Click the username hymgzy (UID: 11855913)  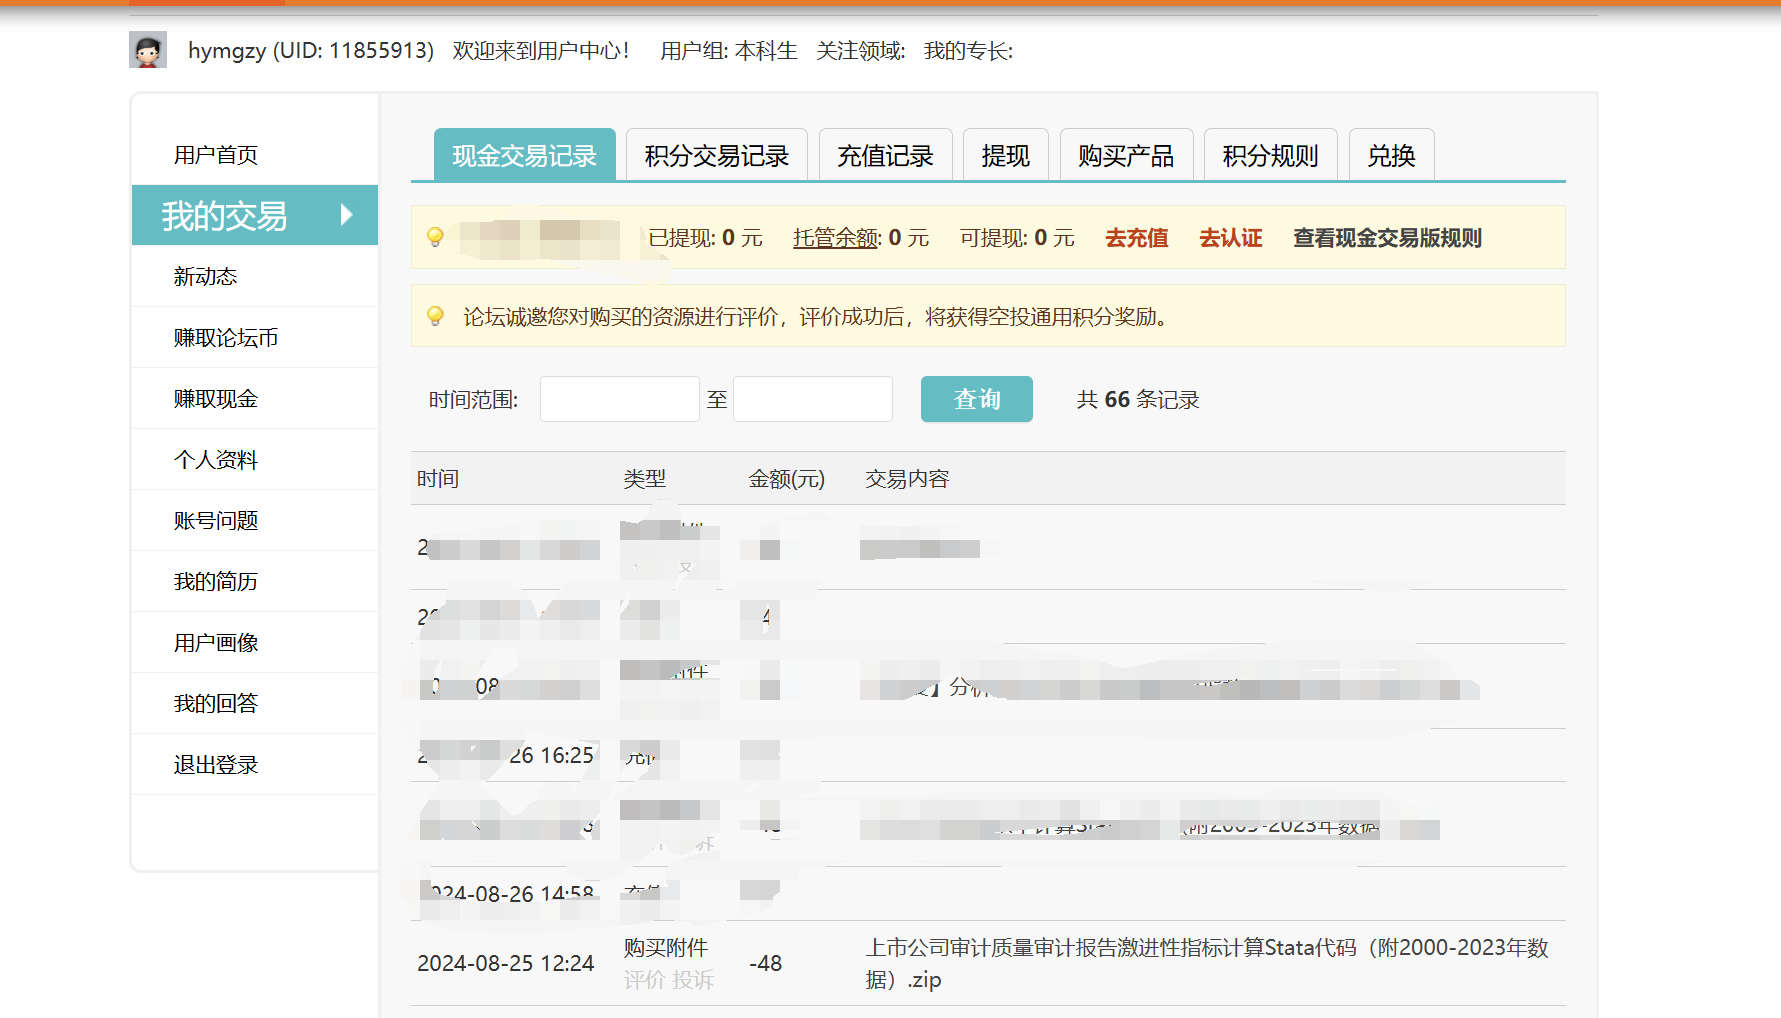click(311, 50)
